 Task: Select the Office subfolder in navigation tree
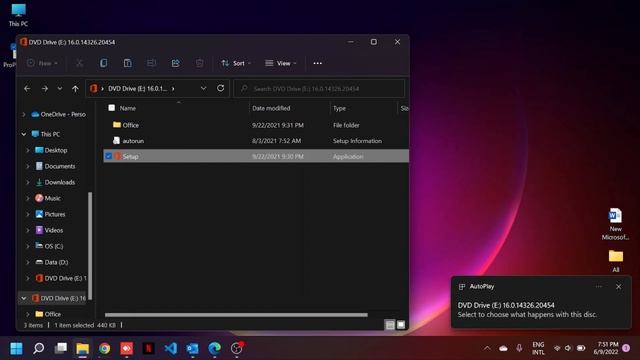52,314
